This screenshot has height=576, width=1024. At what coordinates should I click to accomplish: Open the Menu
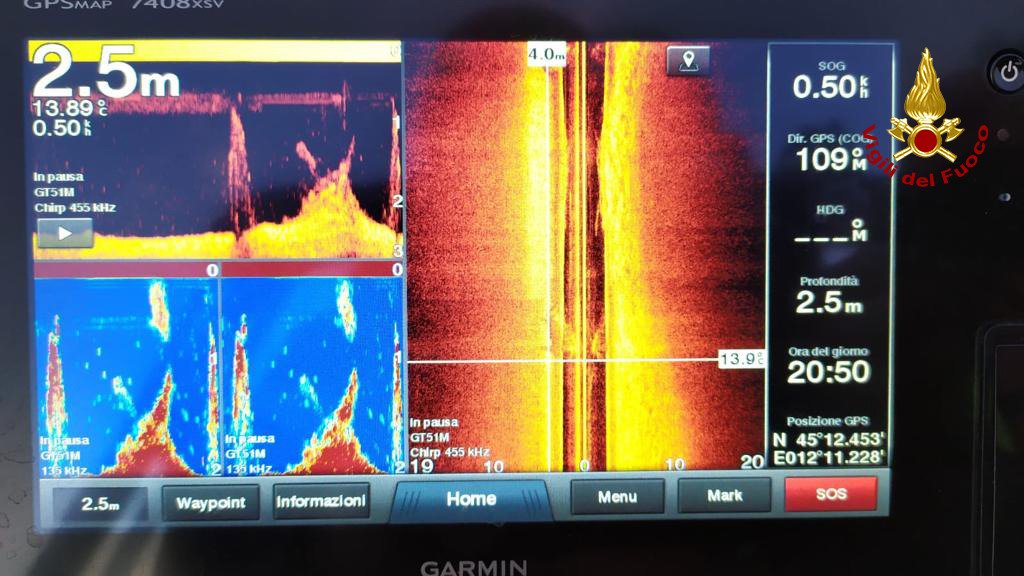click(617, 496)
